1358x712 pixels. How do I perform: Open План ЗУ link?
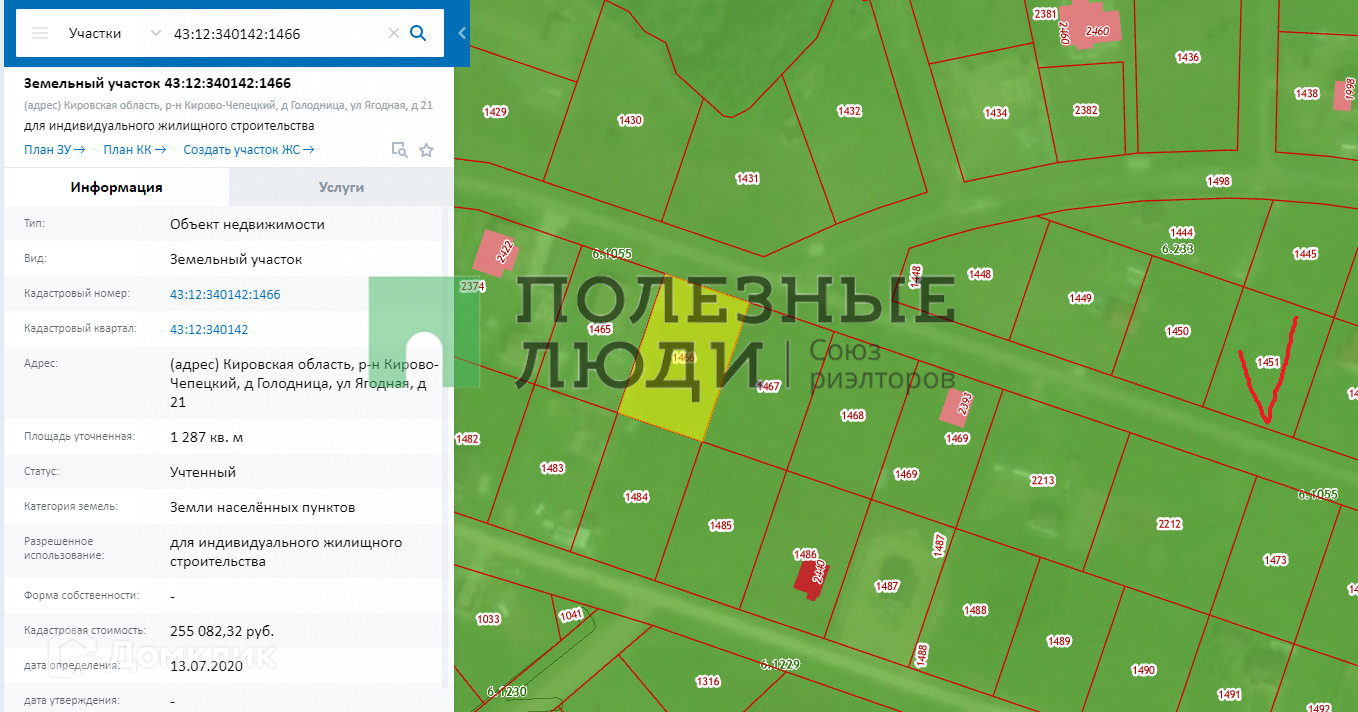[54, 150]
